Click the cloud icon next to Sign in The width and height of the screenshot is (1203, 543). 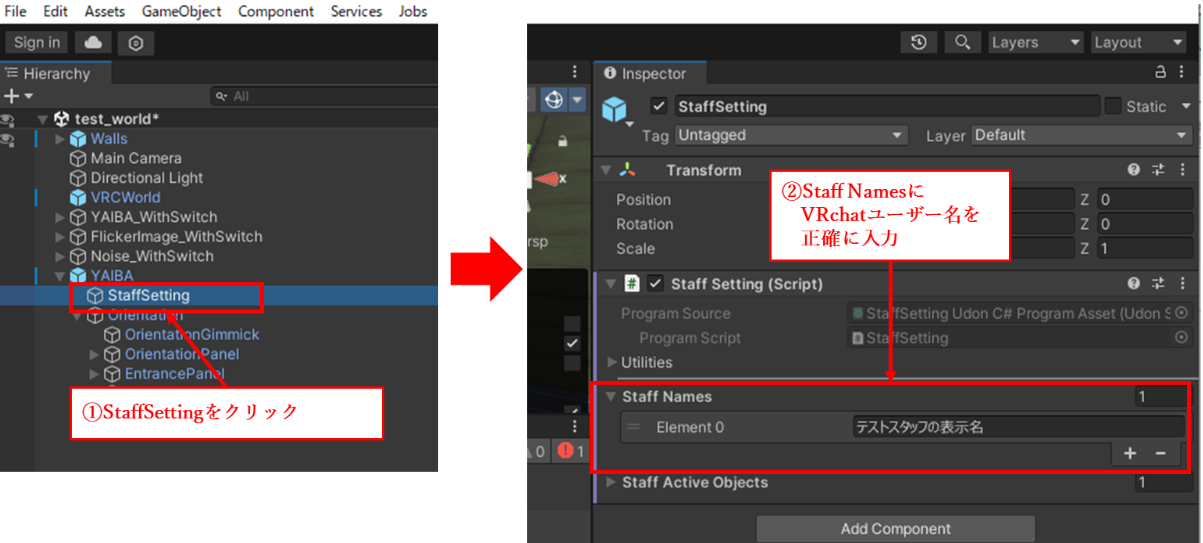(93, 42)
